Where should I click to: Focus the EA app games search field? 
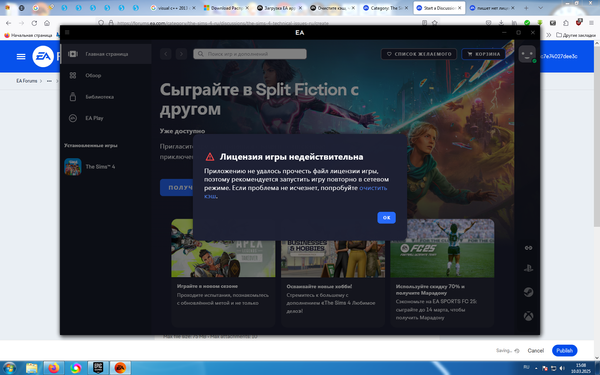[250, 54]
